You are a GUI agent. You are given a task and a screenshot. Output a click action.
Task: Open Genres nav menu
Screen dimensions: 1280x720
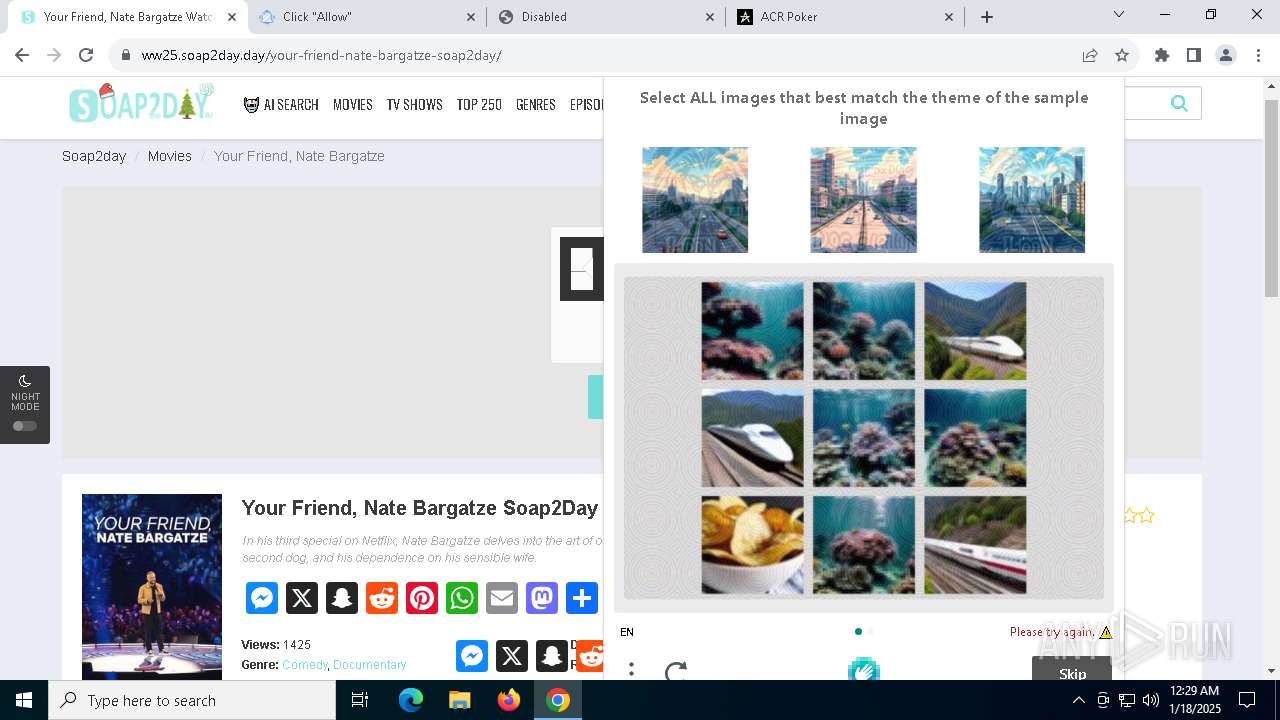point(536,104)
